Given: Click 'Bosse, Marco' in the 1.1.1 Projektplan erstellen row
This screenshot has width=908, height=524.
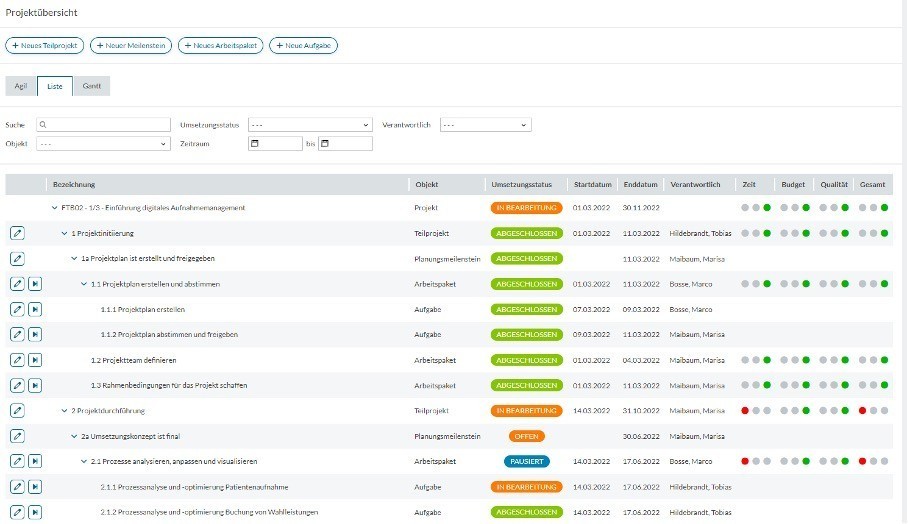Looking at the screenshot, I should [691, 309].
